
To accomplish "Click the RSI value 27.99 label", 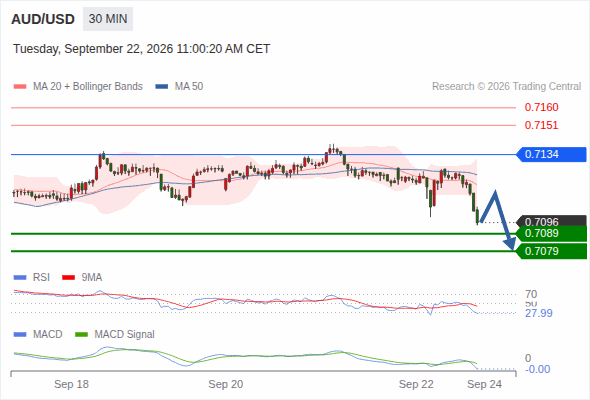I will [539, 313].
